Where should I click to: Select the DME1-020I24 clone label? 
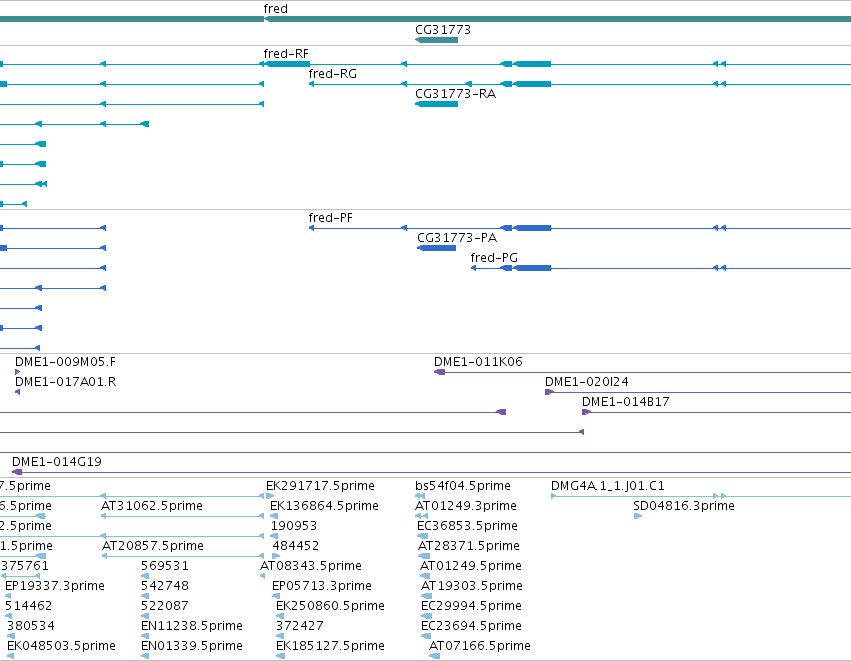(587, 382)
